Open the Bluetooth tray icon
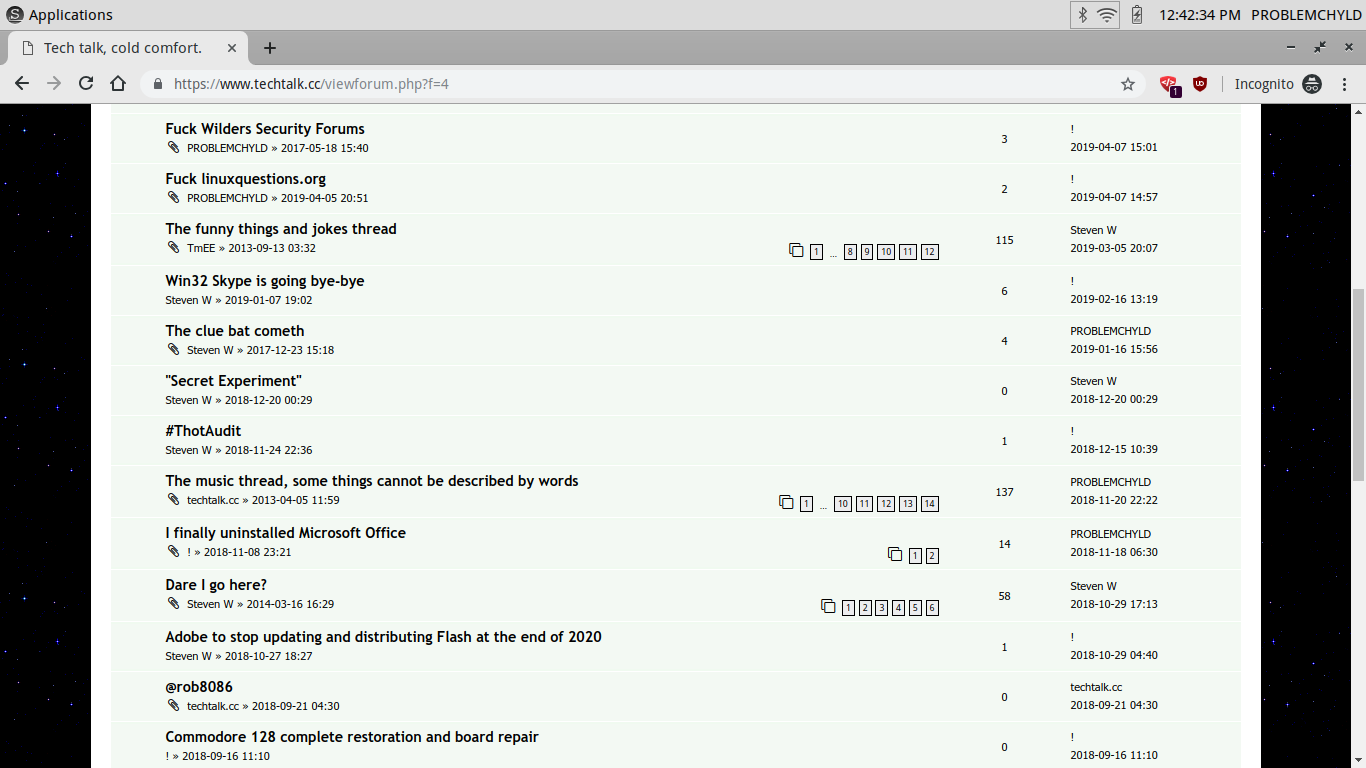 tap(1082, 15)
